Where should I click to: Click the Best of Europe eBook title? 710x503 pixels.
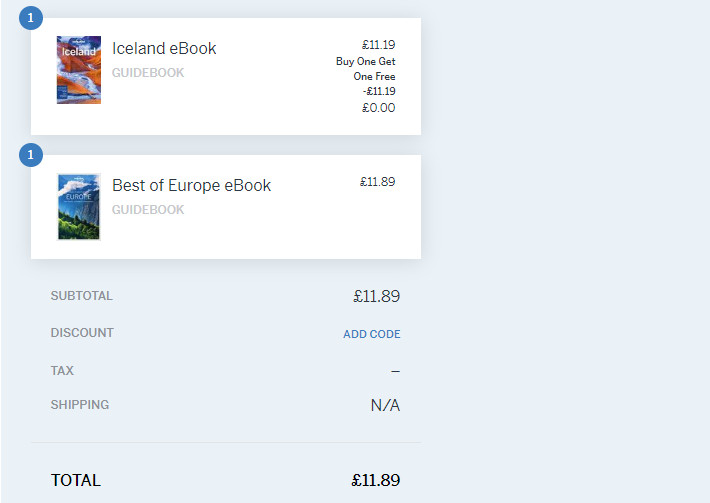click(x=191, y=185)
